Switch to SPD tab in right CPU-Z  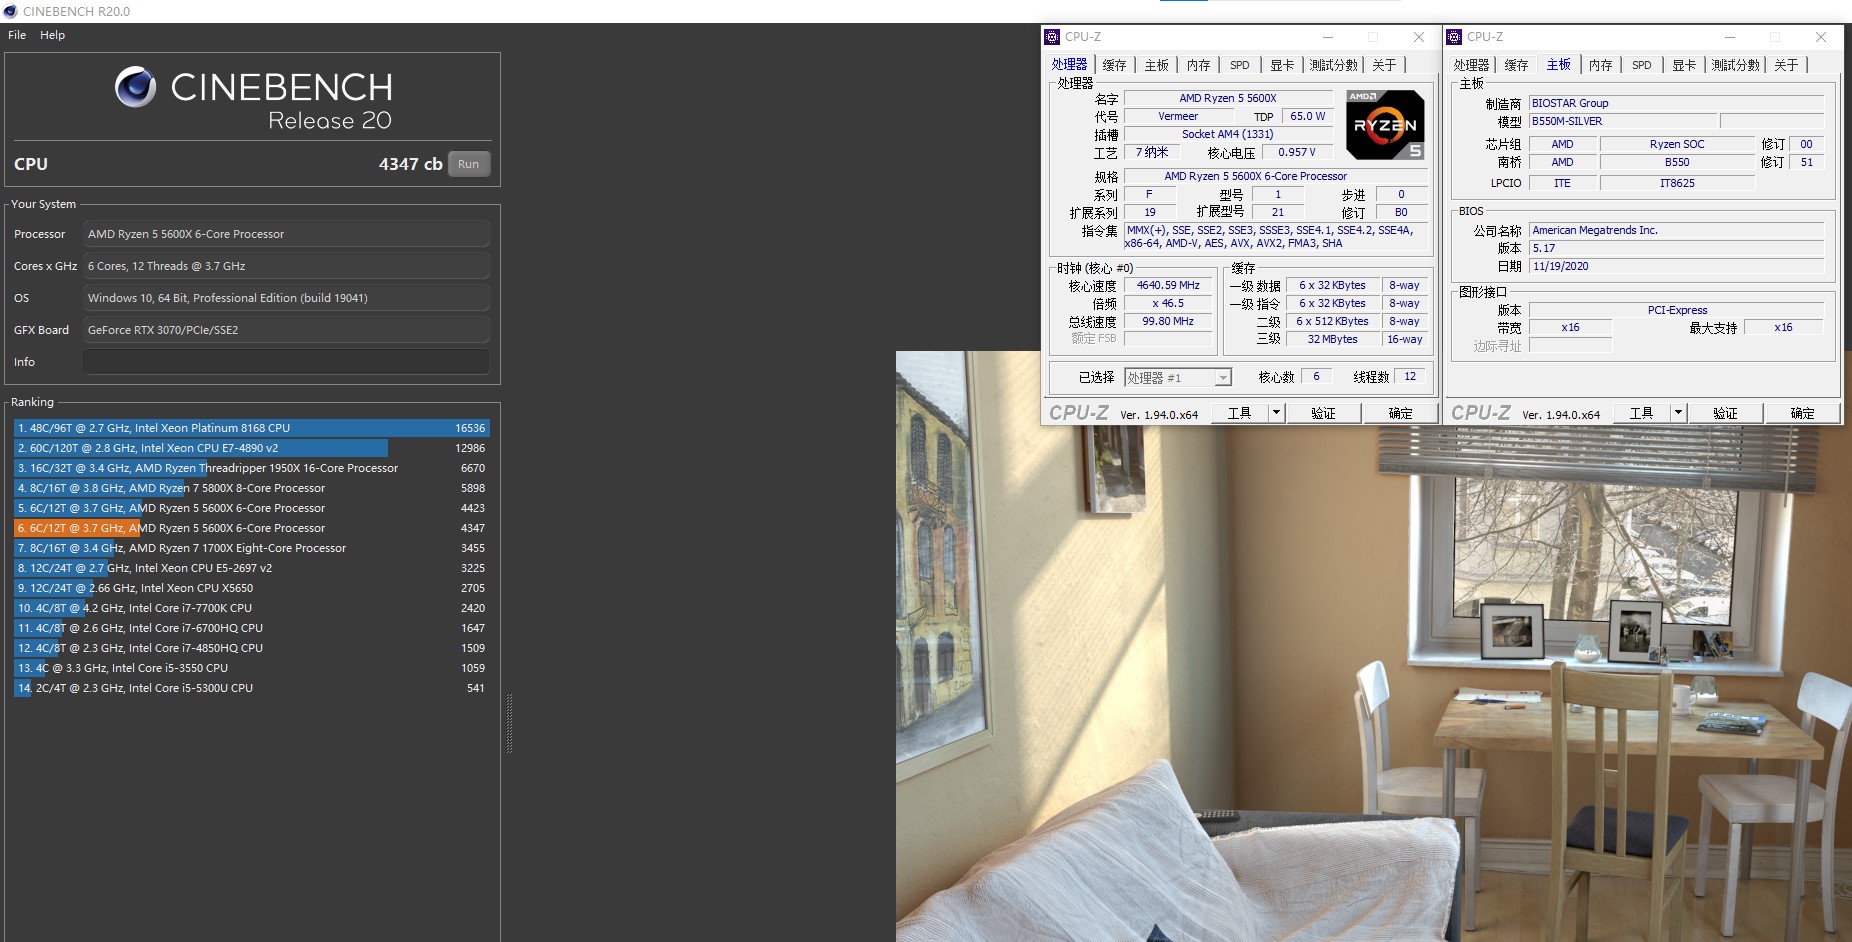[x=1642, y=65]
